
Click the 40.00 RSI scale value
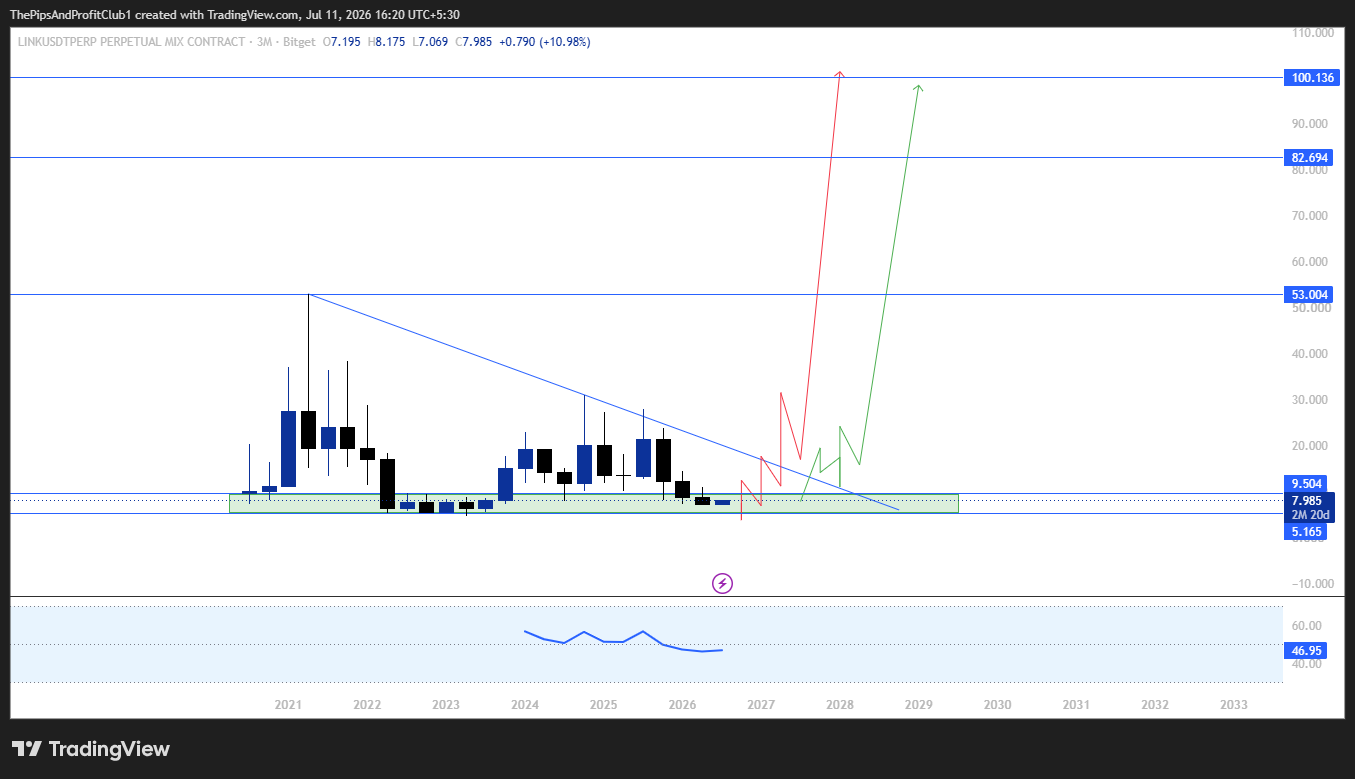1308,664
